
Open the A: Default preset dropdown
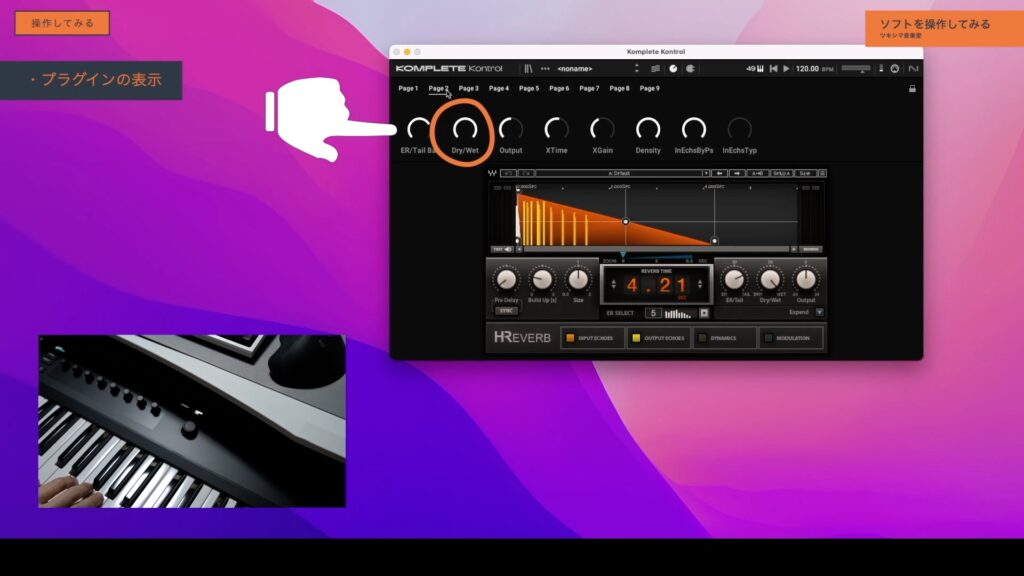[x=620, y=173]
